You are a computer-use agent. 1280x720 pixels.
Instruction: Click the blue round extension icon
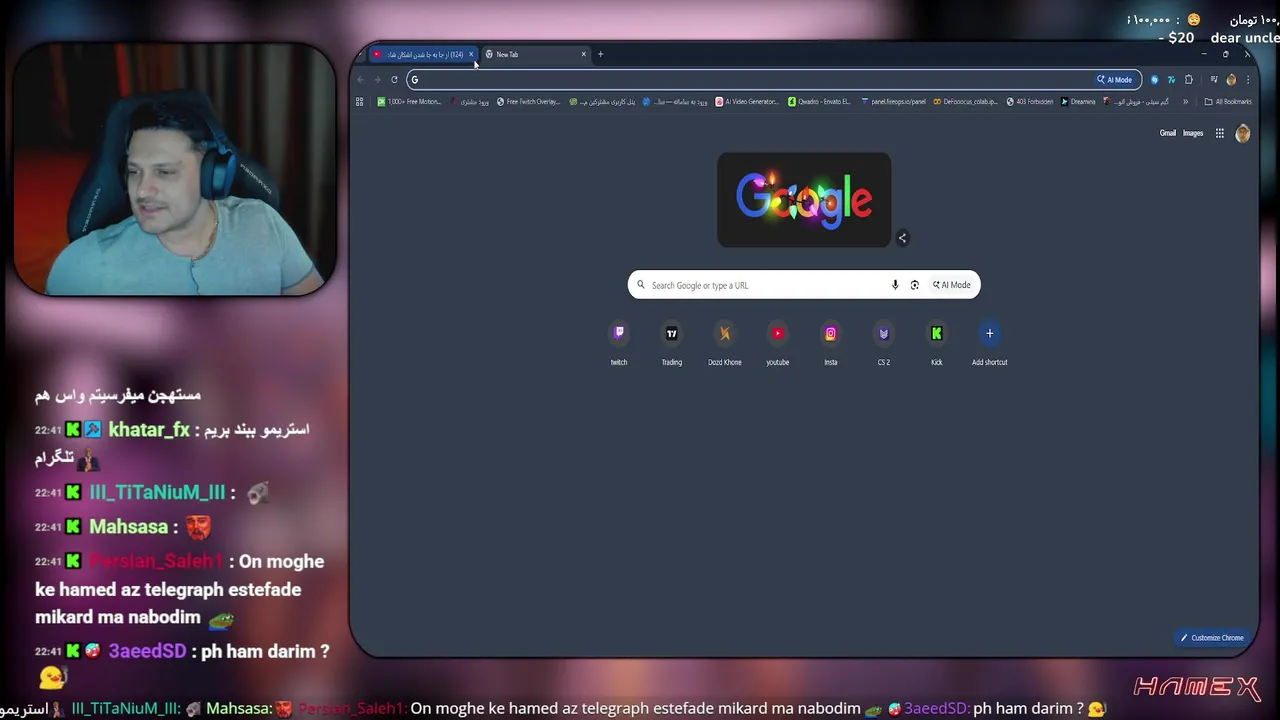1155,80
